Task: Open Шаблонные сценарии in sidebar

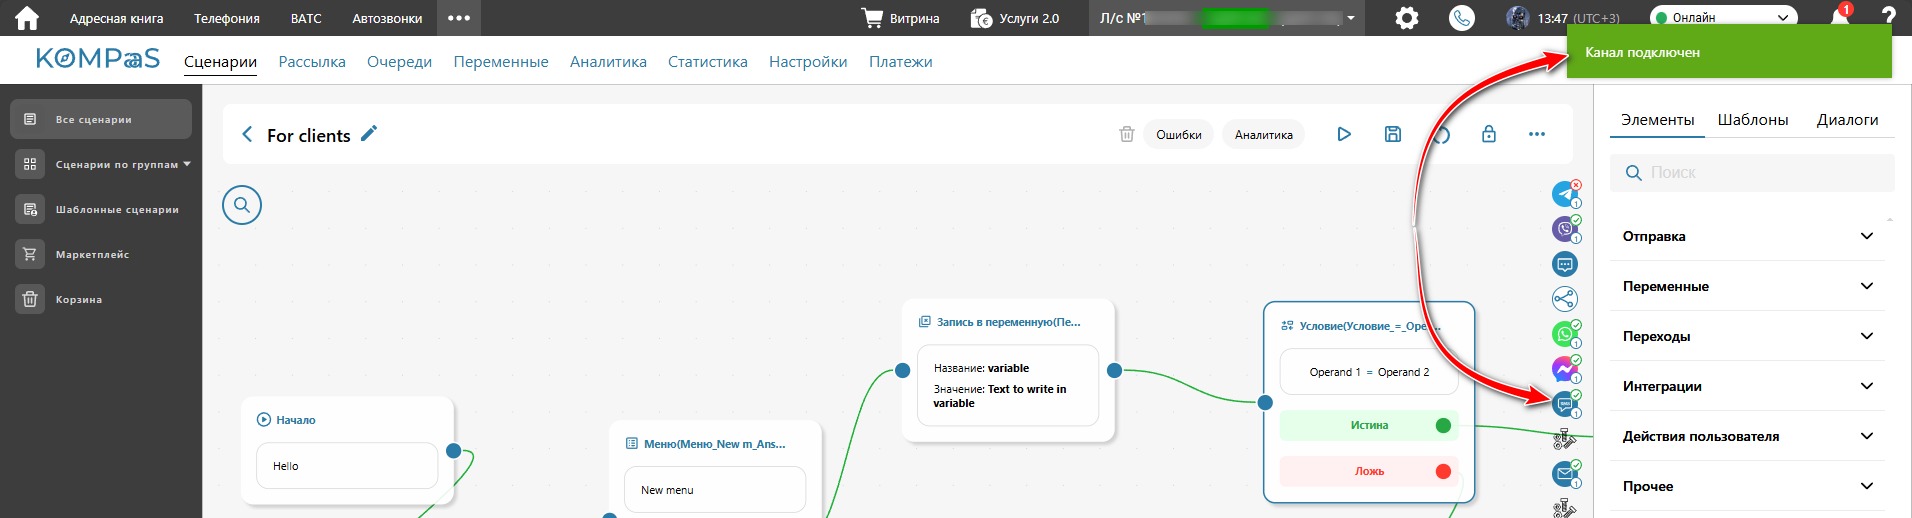Action: (x=101, y=209)
